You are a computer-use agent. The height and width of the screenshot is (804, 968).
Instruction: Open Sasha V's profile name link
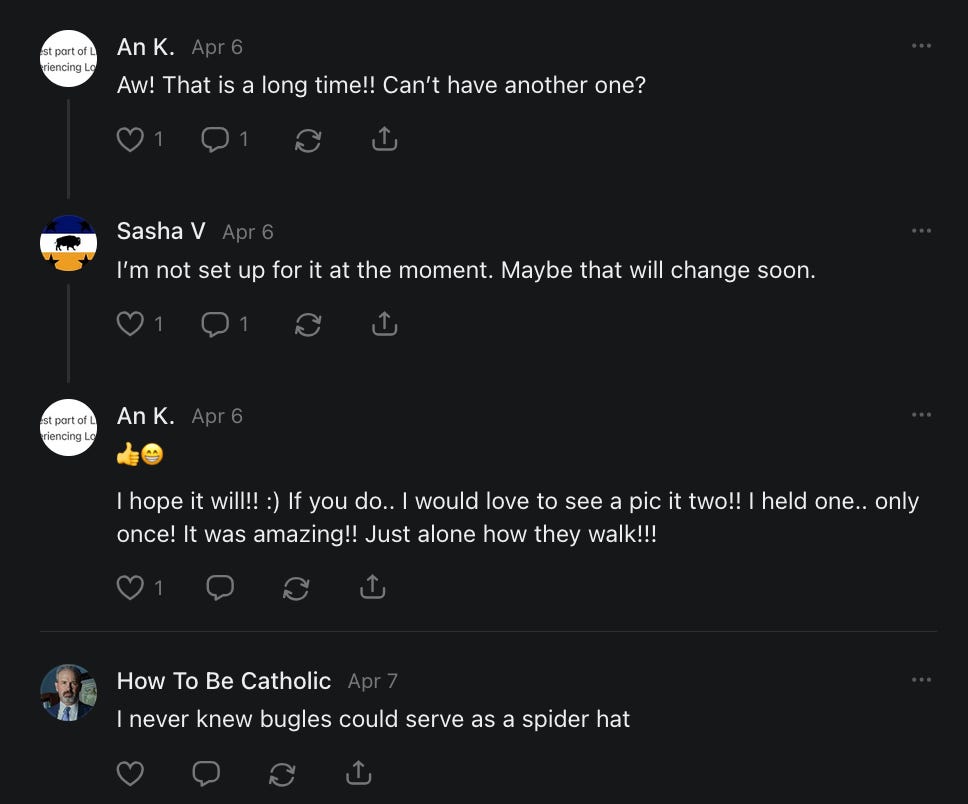[x=161, y=231]
